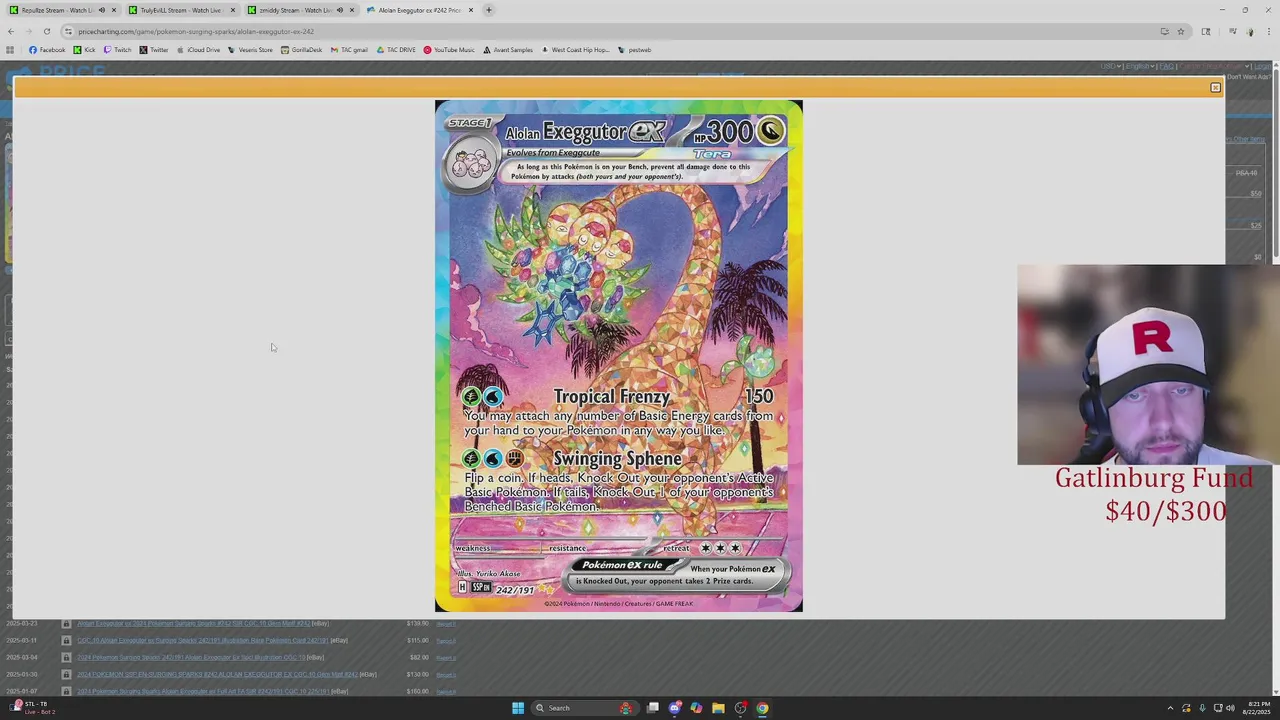The image size is (1280, 720).
Task: Open Twitch bookmark
Action: [117, 50]
